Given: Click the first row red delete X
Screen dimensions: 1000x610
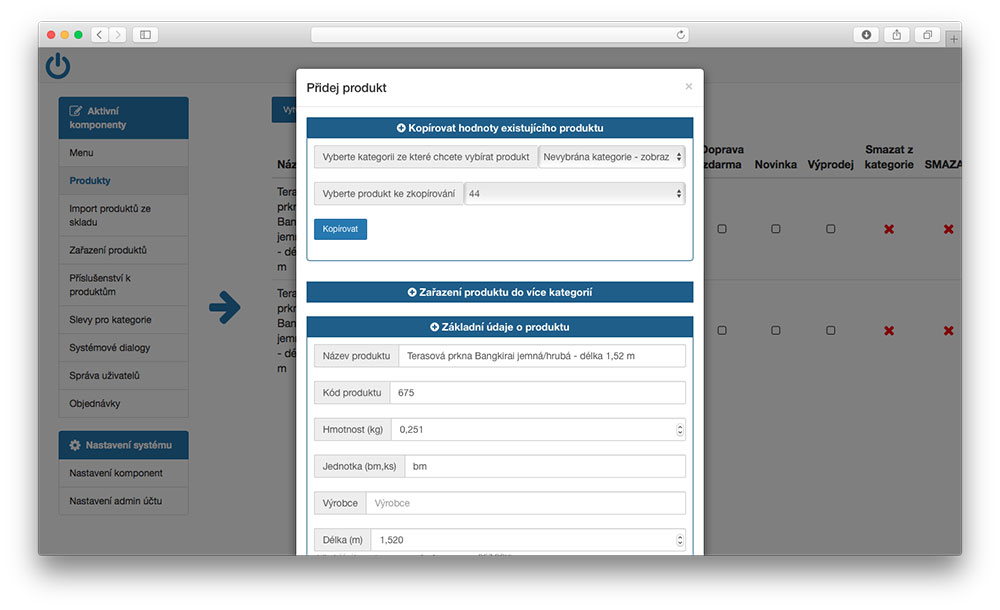Looking at the screenshot, I should pos(948,229).
